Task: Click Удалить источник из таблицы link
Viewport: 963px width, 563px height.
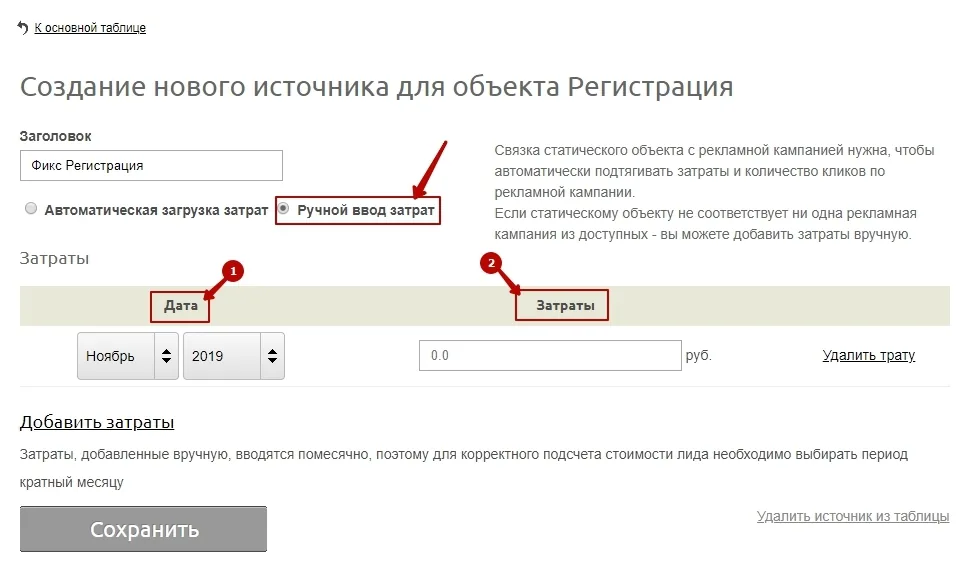Action: (x=853, y=516)
